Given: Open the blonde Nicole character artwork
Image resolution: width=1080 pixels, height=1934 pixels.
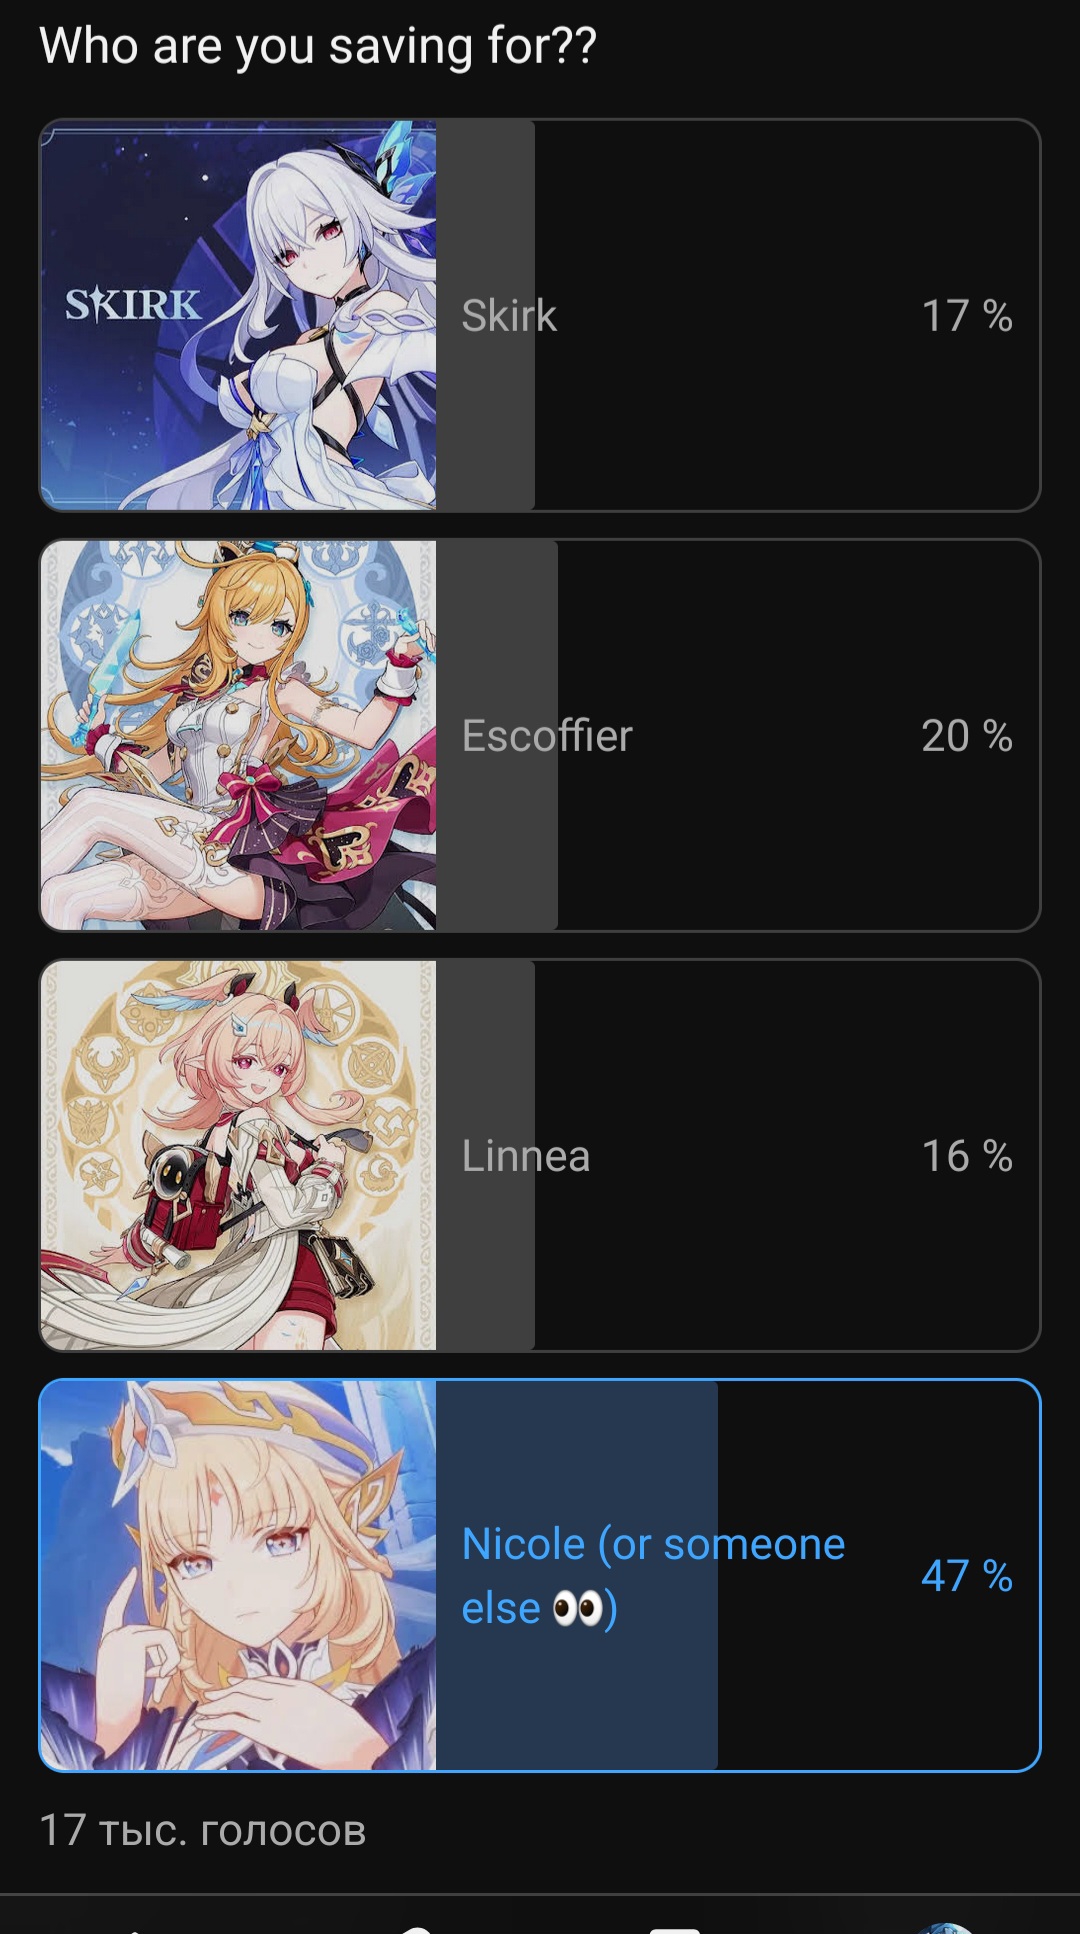Looking at the screenshot, I should (x=238, y=1575).
